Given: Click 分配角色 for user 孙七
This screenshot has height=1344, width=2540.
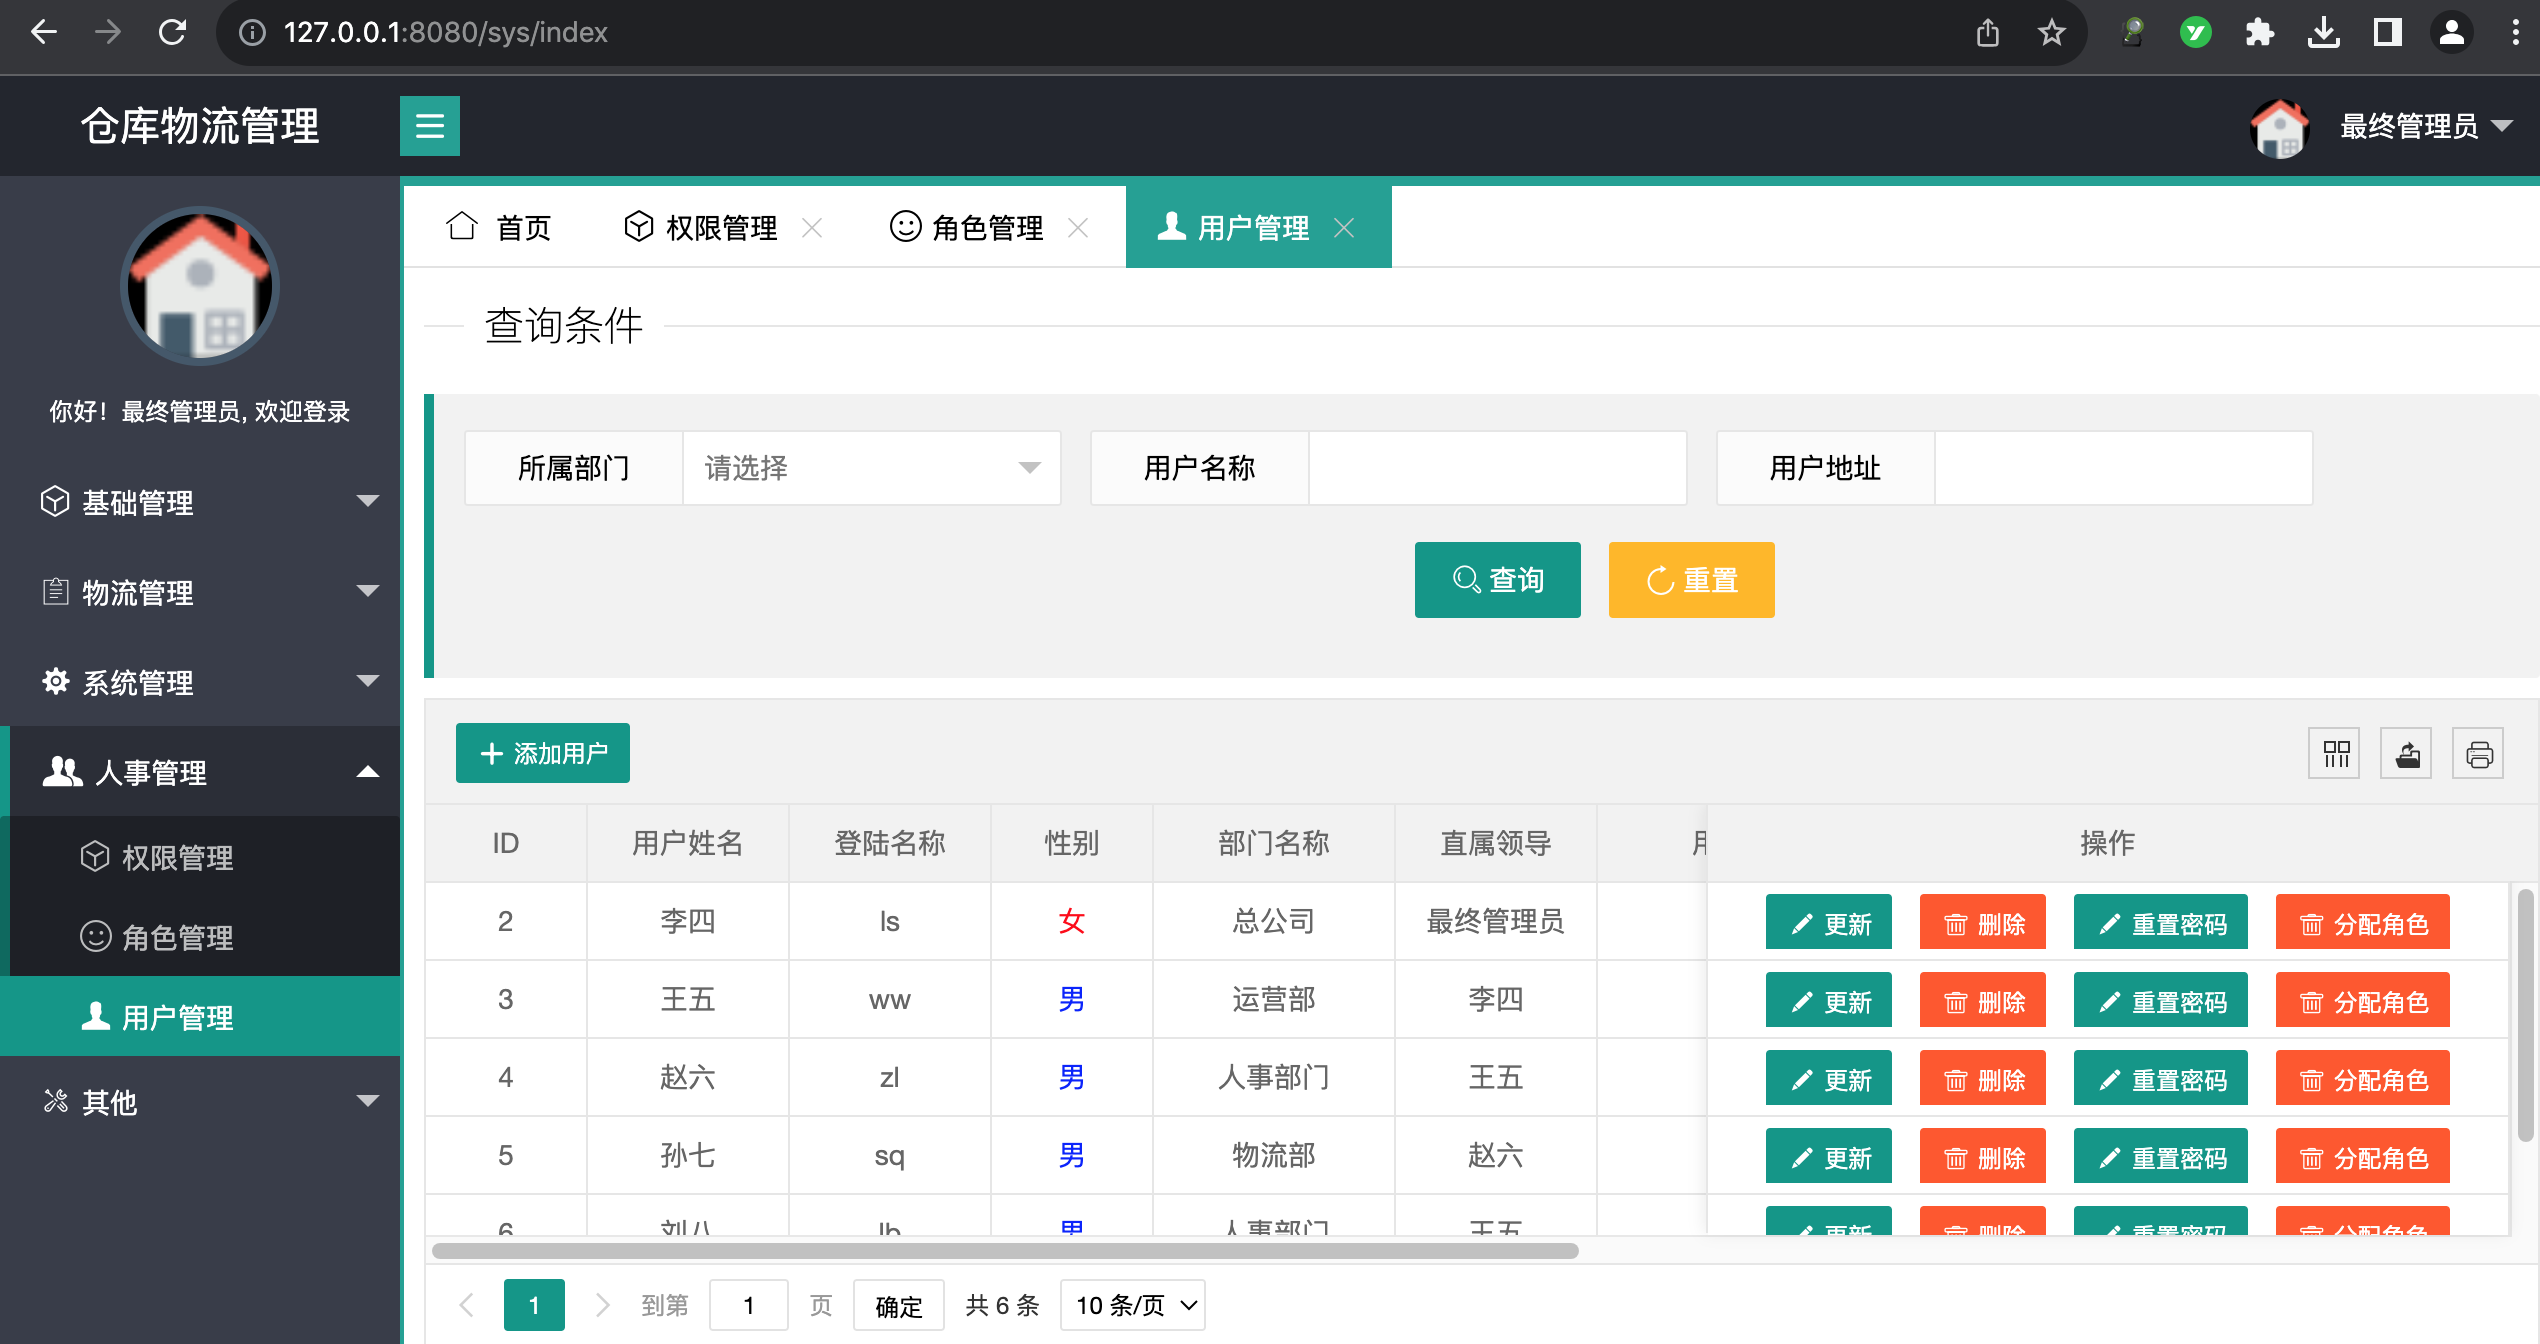Looking at the screenshot, I should (2362, 1157).
